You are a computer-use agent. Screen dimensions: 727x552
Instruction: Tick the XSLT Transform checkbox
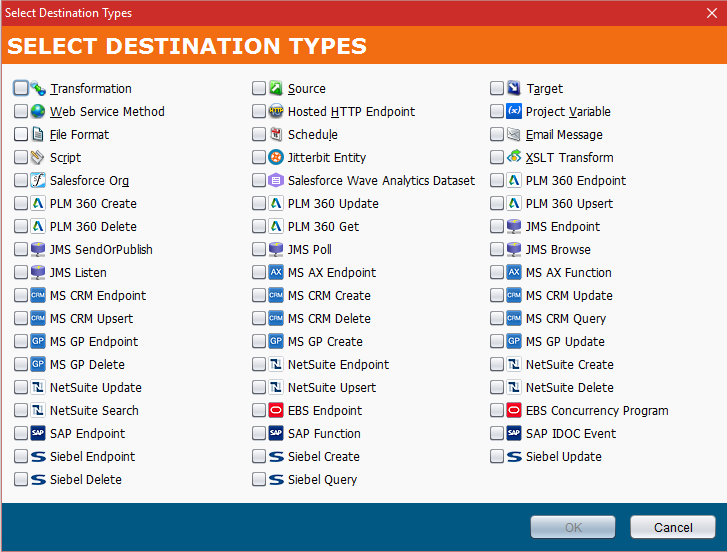[x=497, y=158]
